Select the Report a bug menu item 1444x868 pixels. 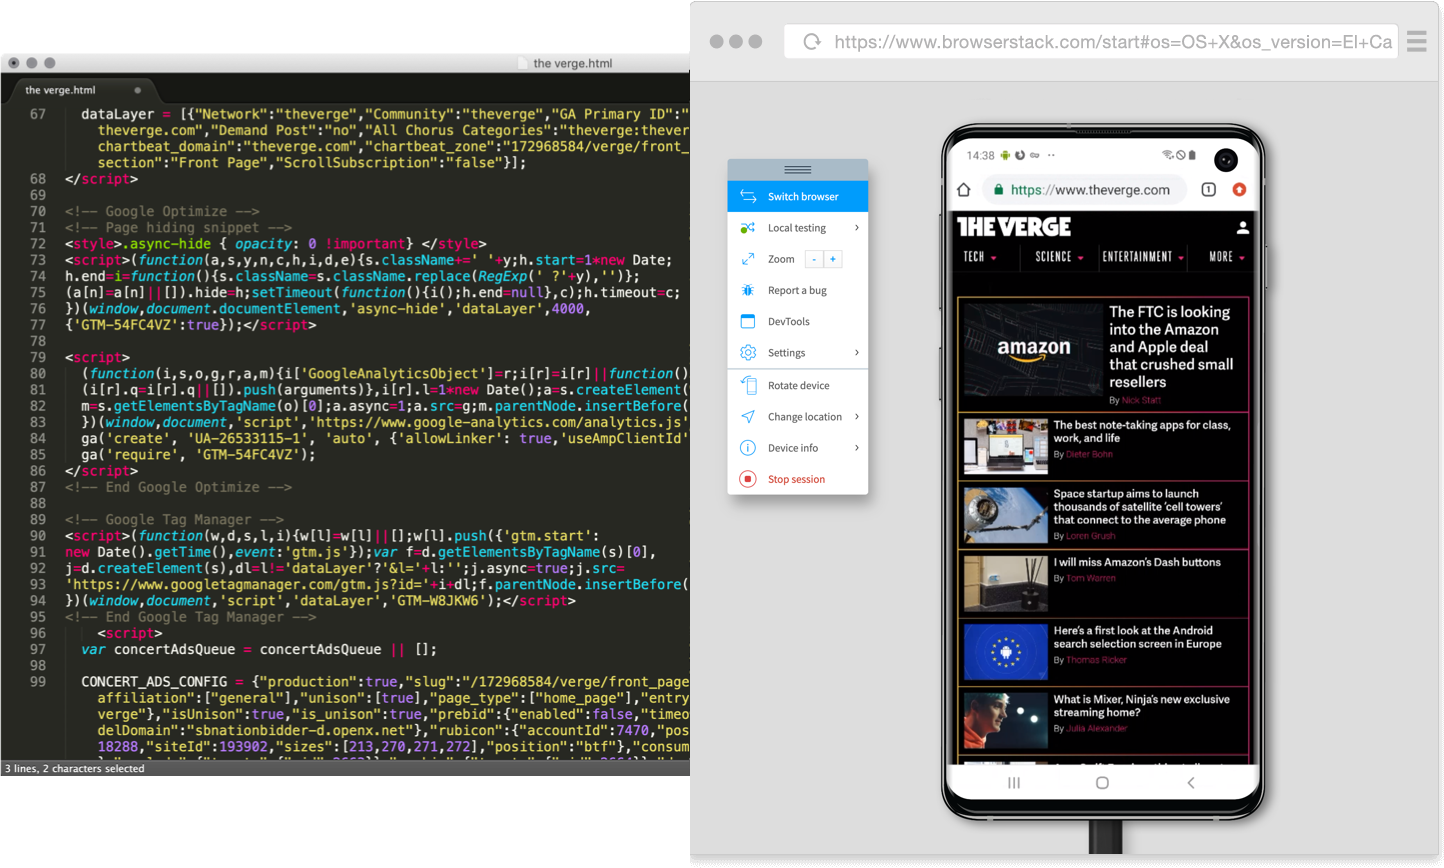pos(797,290)
